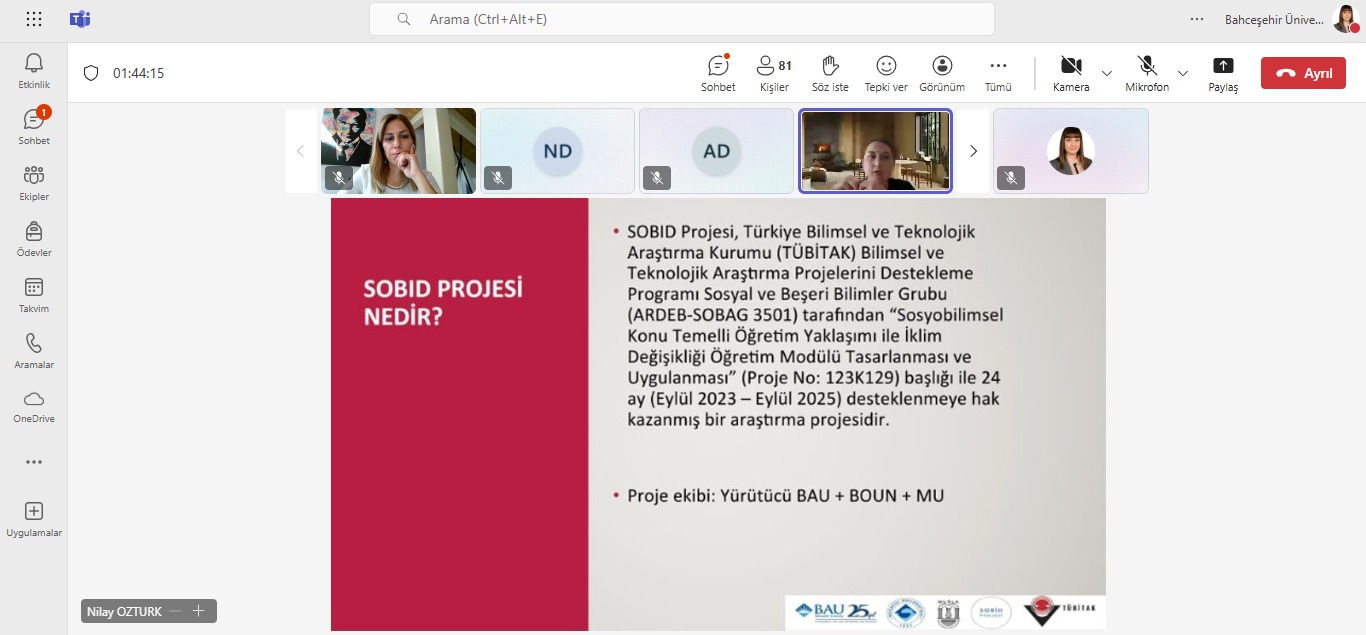Click the Arama search field
Screen dimensions: 1366x635
[682, 19]
